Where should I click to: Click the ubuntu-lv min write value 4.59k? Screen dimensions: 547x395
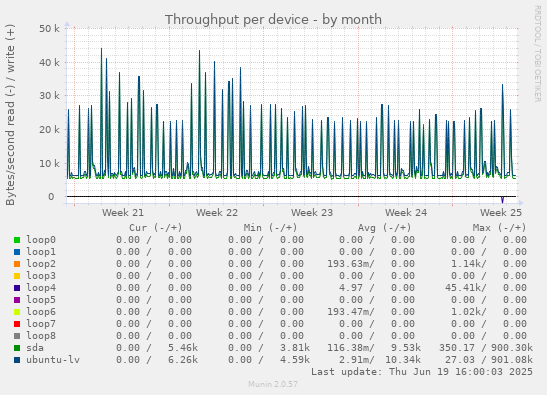coord(295,360)
